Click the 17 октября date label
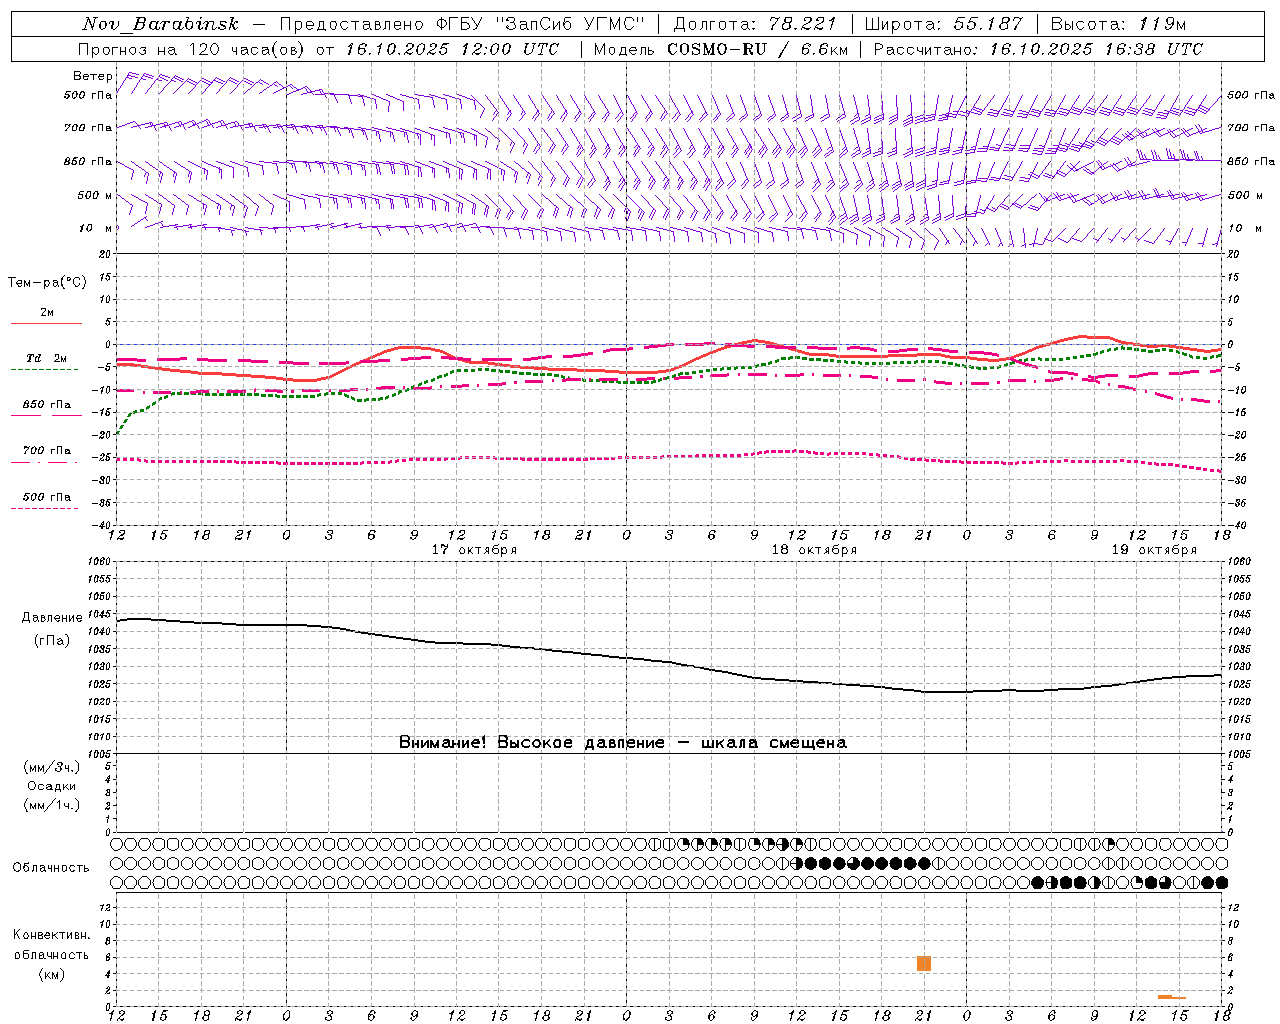This screenshot has width=1280, height=1024. [x=475, y=550]
